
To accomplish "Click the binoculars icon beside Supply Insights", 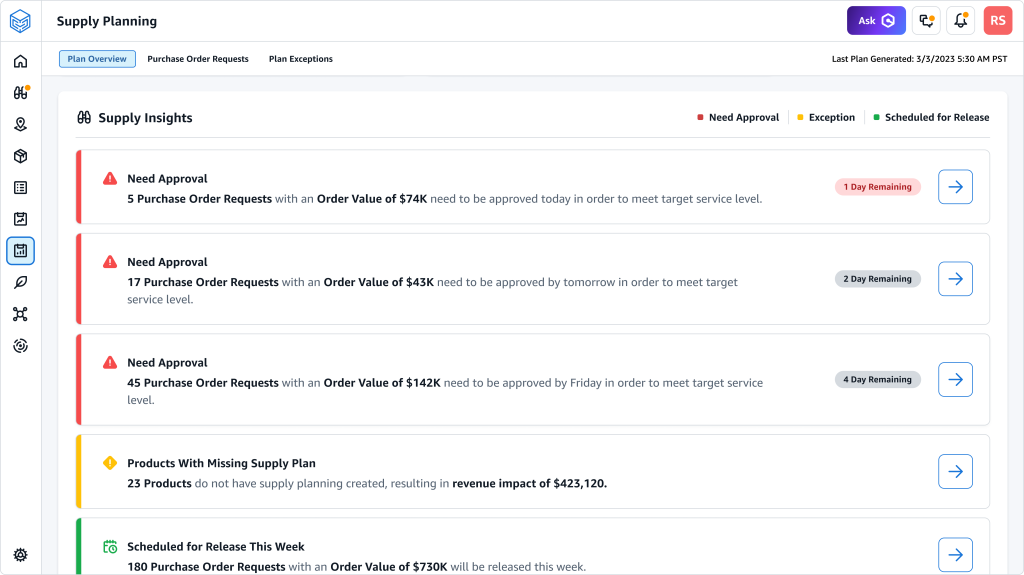I will 84,118.
